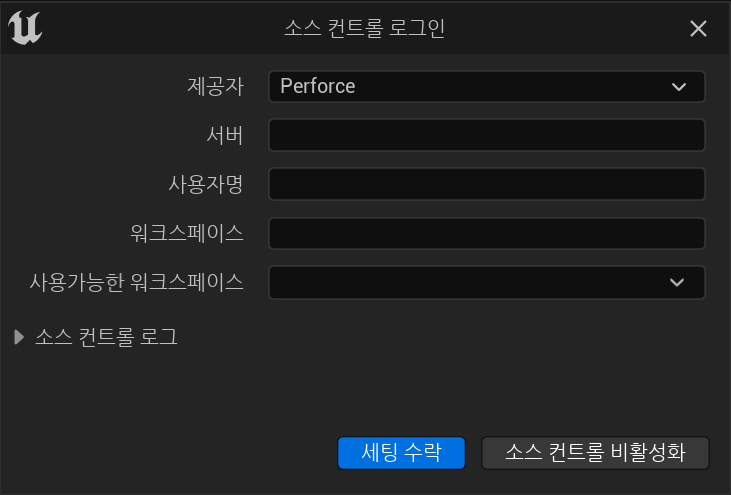This screenshot has width=731, height=495.
Task: Click the 소스 컨트롤 로그 label text
Action: coord(106,337)
